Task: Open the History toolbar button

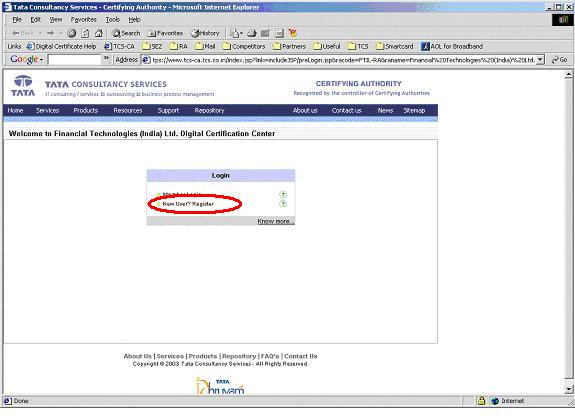Action: [205, 33]
